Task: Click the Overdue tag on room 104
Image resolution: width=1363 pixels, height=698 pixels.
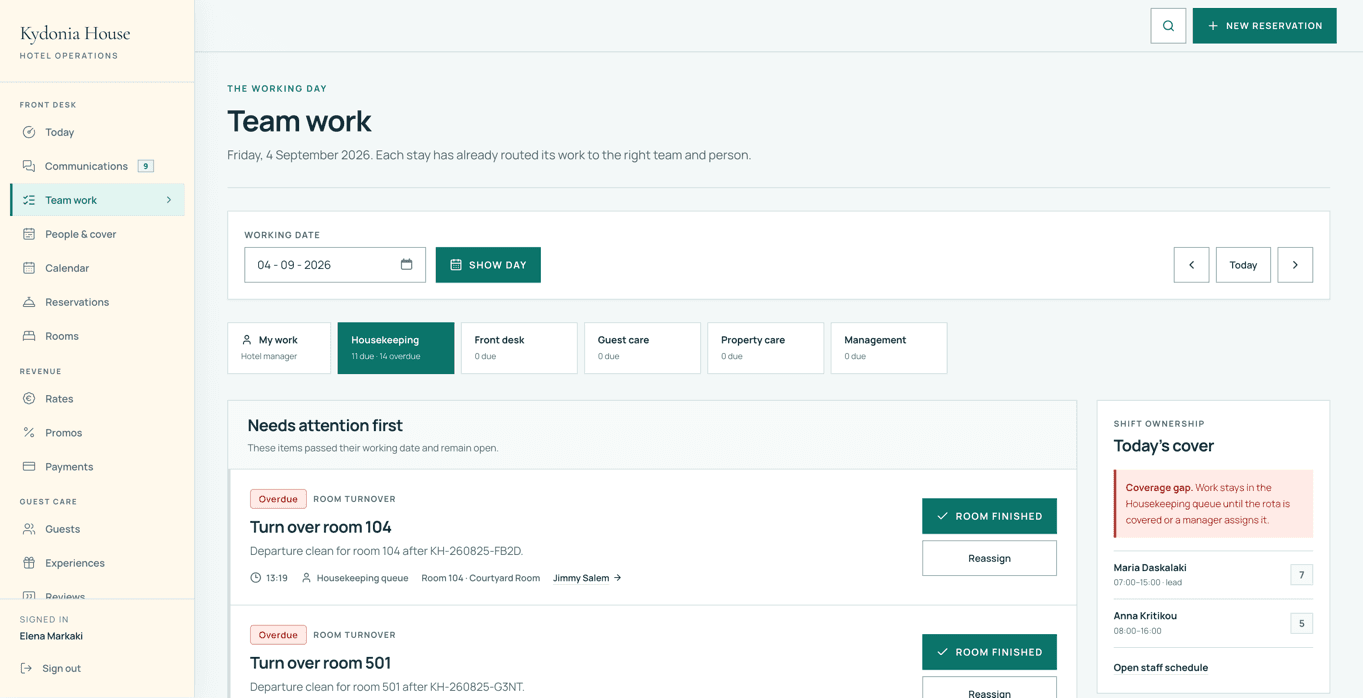Action: 278,499
